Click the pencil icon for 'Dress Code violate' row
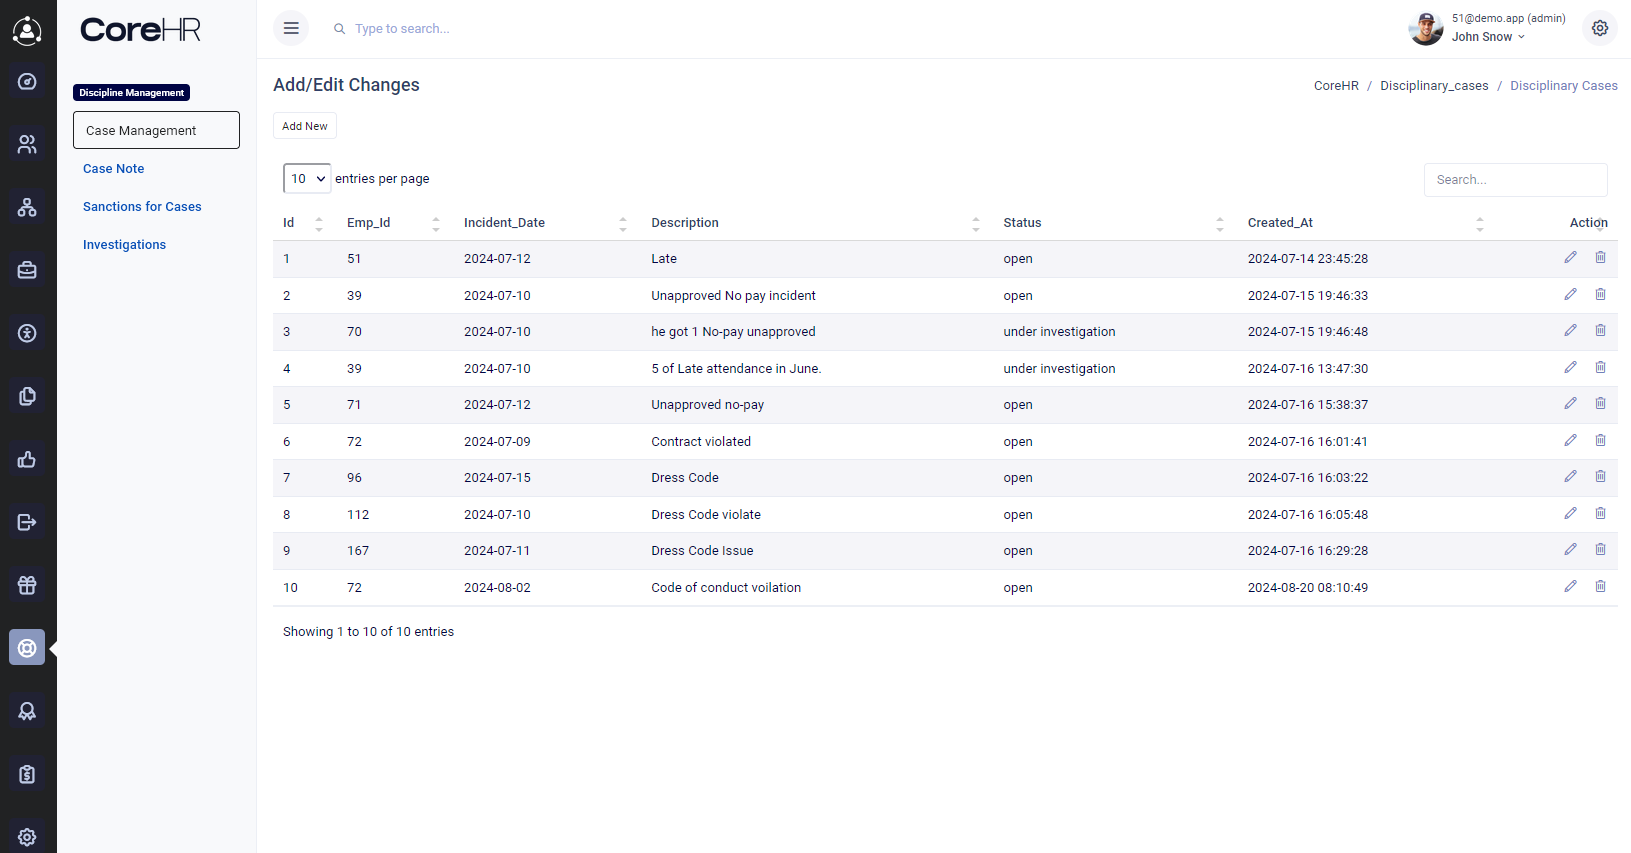The height and width of the screenshot is (853, 1631). pyautogui.click(x=1570, y=514)
